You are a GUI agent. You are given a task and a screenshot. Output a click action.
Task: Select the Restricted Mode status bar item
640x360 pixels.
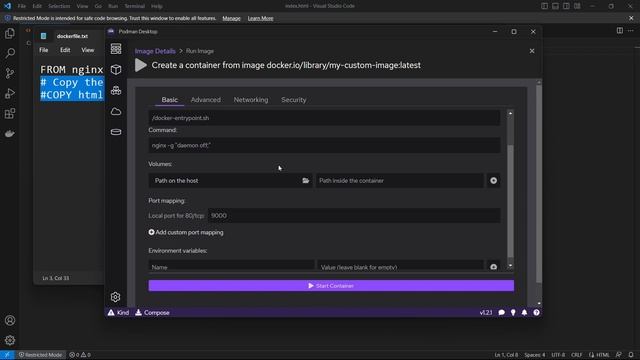coord(40,355)
